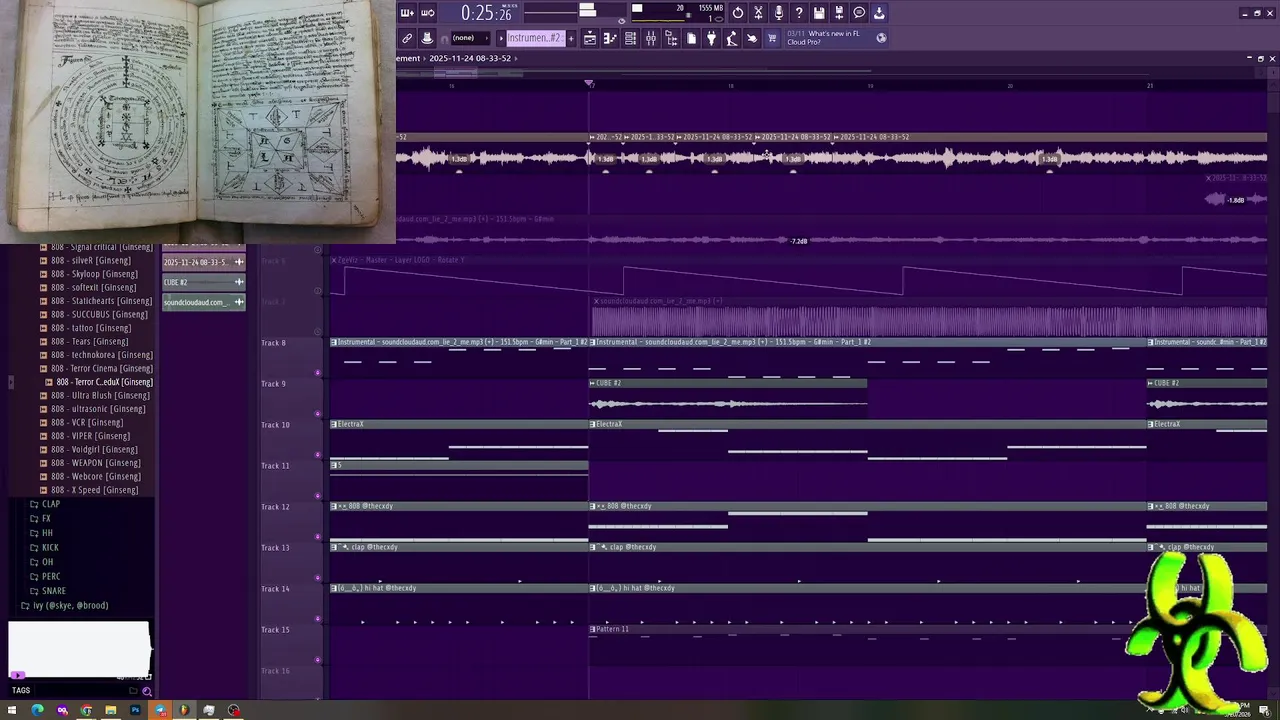Click the CUBE #2 audio clip on Track 9

click(x=728, y=397)
